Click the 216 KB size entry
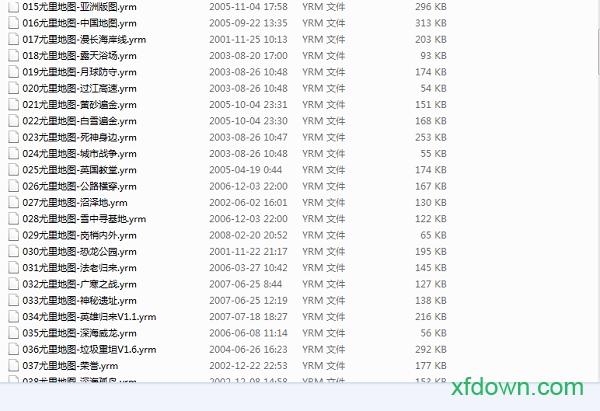600x411 pixels. tap(430, 317)
